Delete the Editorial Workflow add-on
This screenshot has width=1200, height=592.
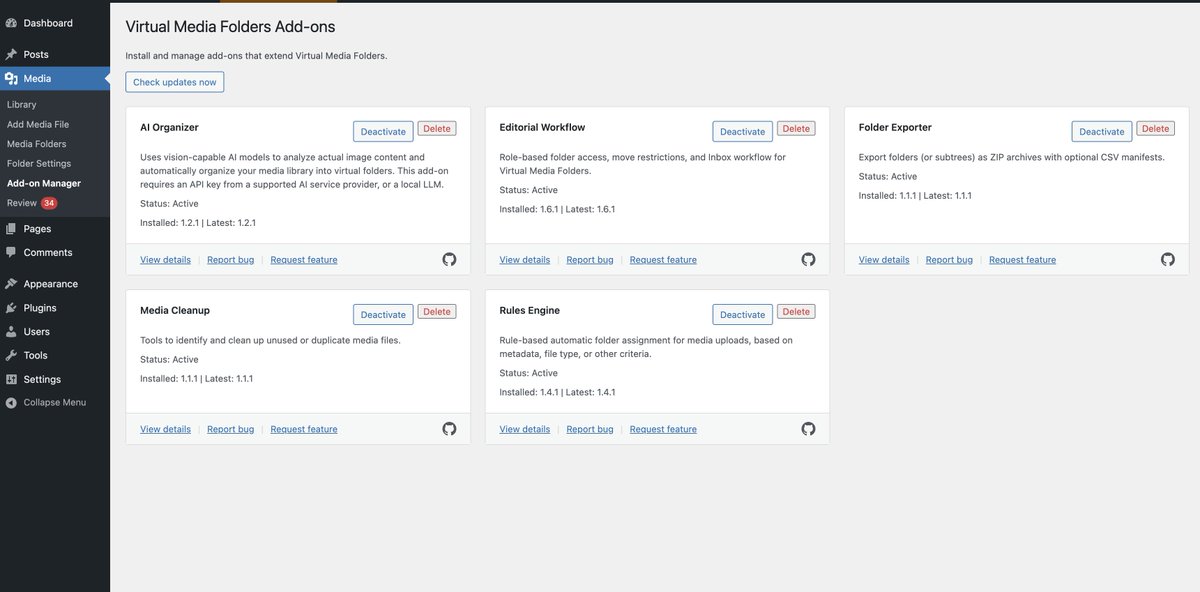tap(796, 129)
